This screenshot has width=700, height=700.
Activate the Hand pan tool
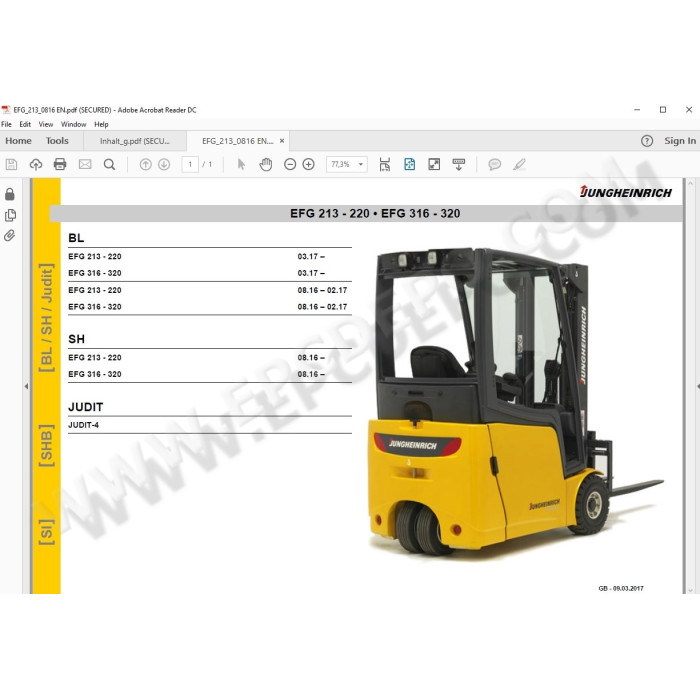266,165
